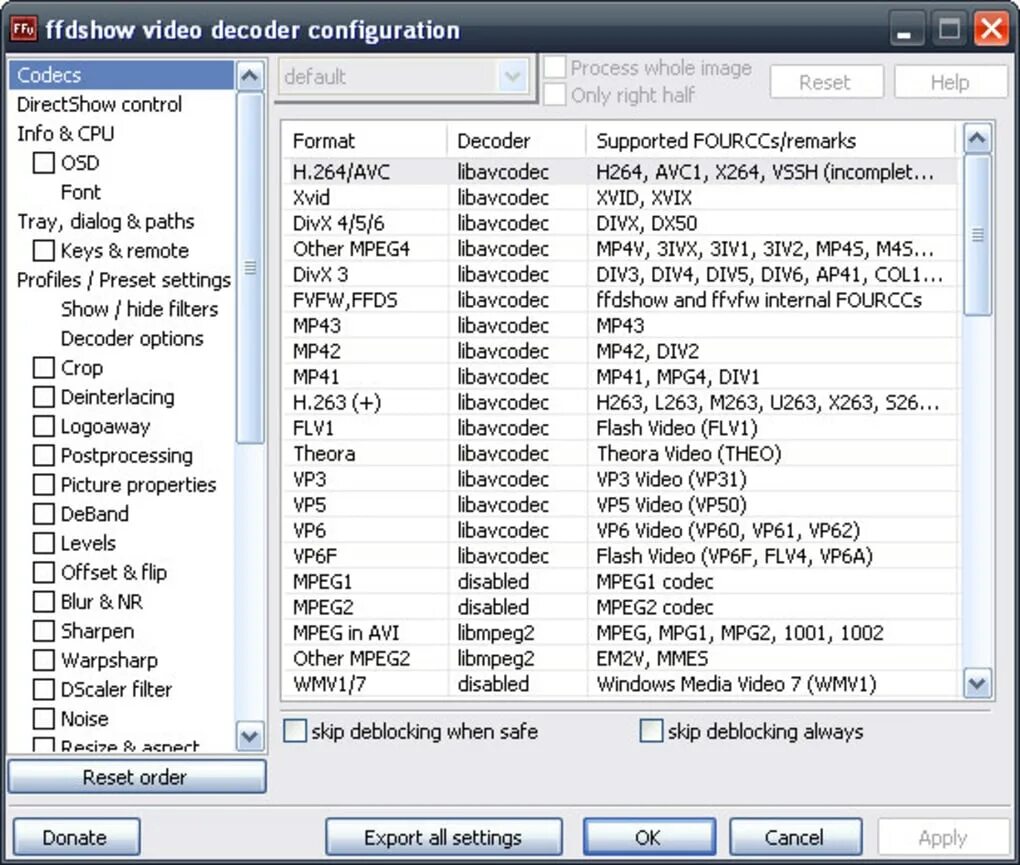Select the FLV1 format row
The height and width of the screenshot is (865, 1020).
(x=621, y=428)
